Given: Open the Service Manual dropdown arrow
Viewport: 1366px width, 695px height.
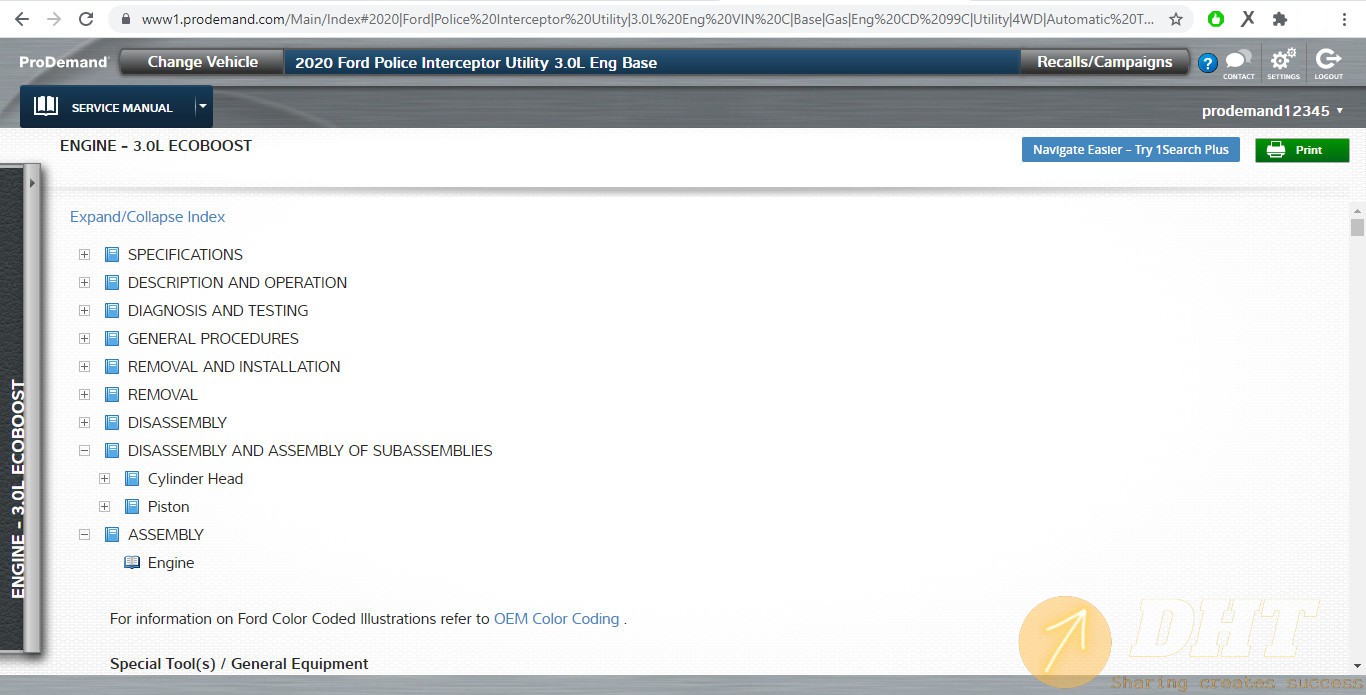Looking at the screenshot, I should pos(203,107).
